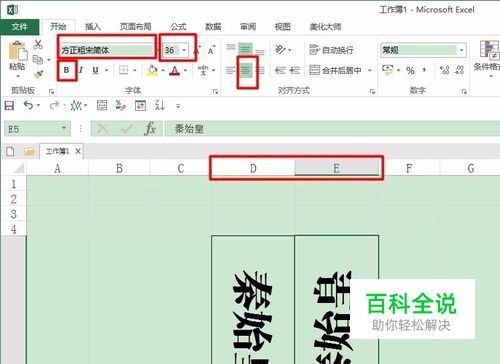Switch to the 页面布局 Page Layout tab
This screenshot has width=500, height=364.
click(x=135, y=27)
